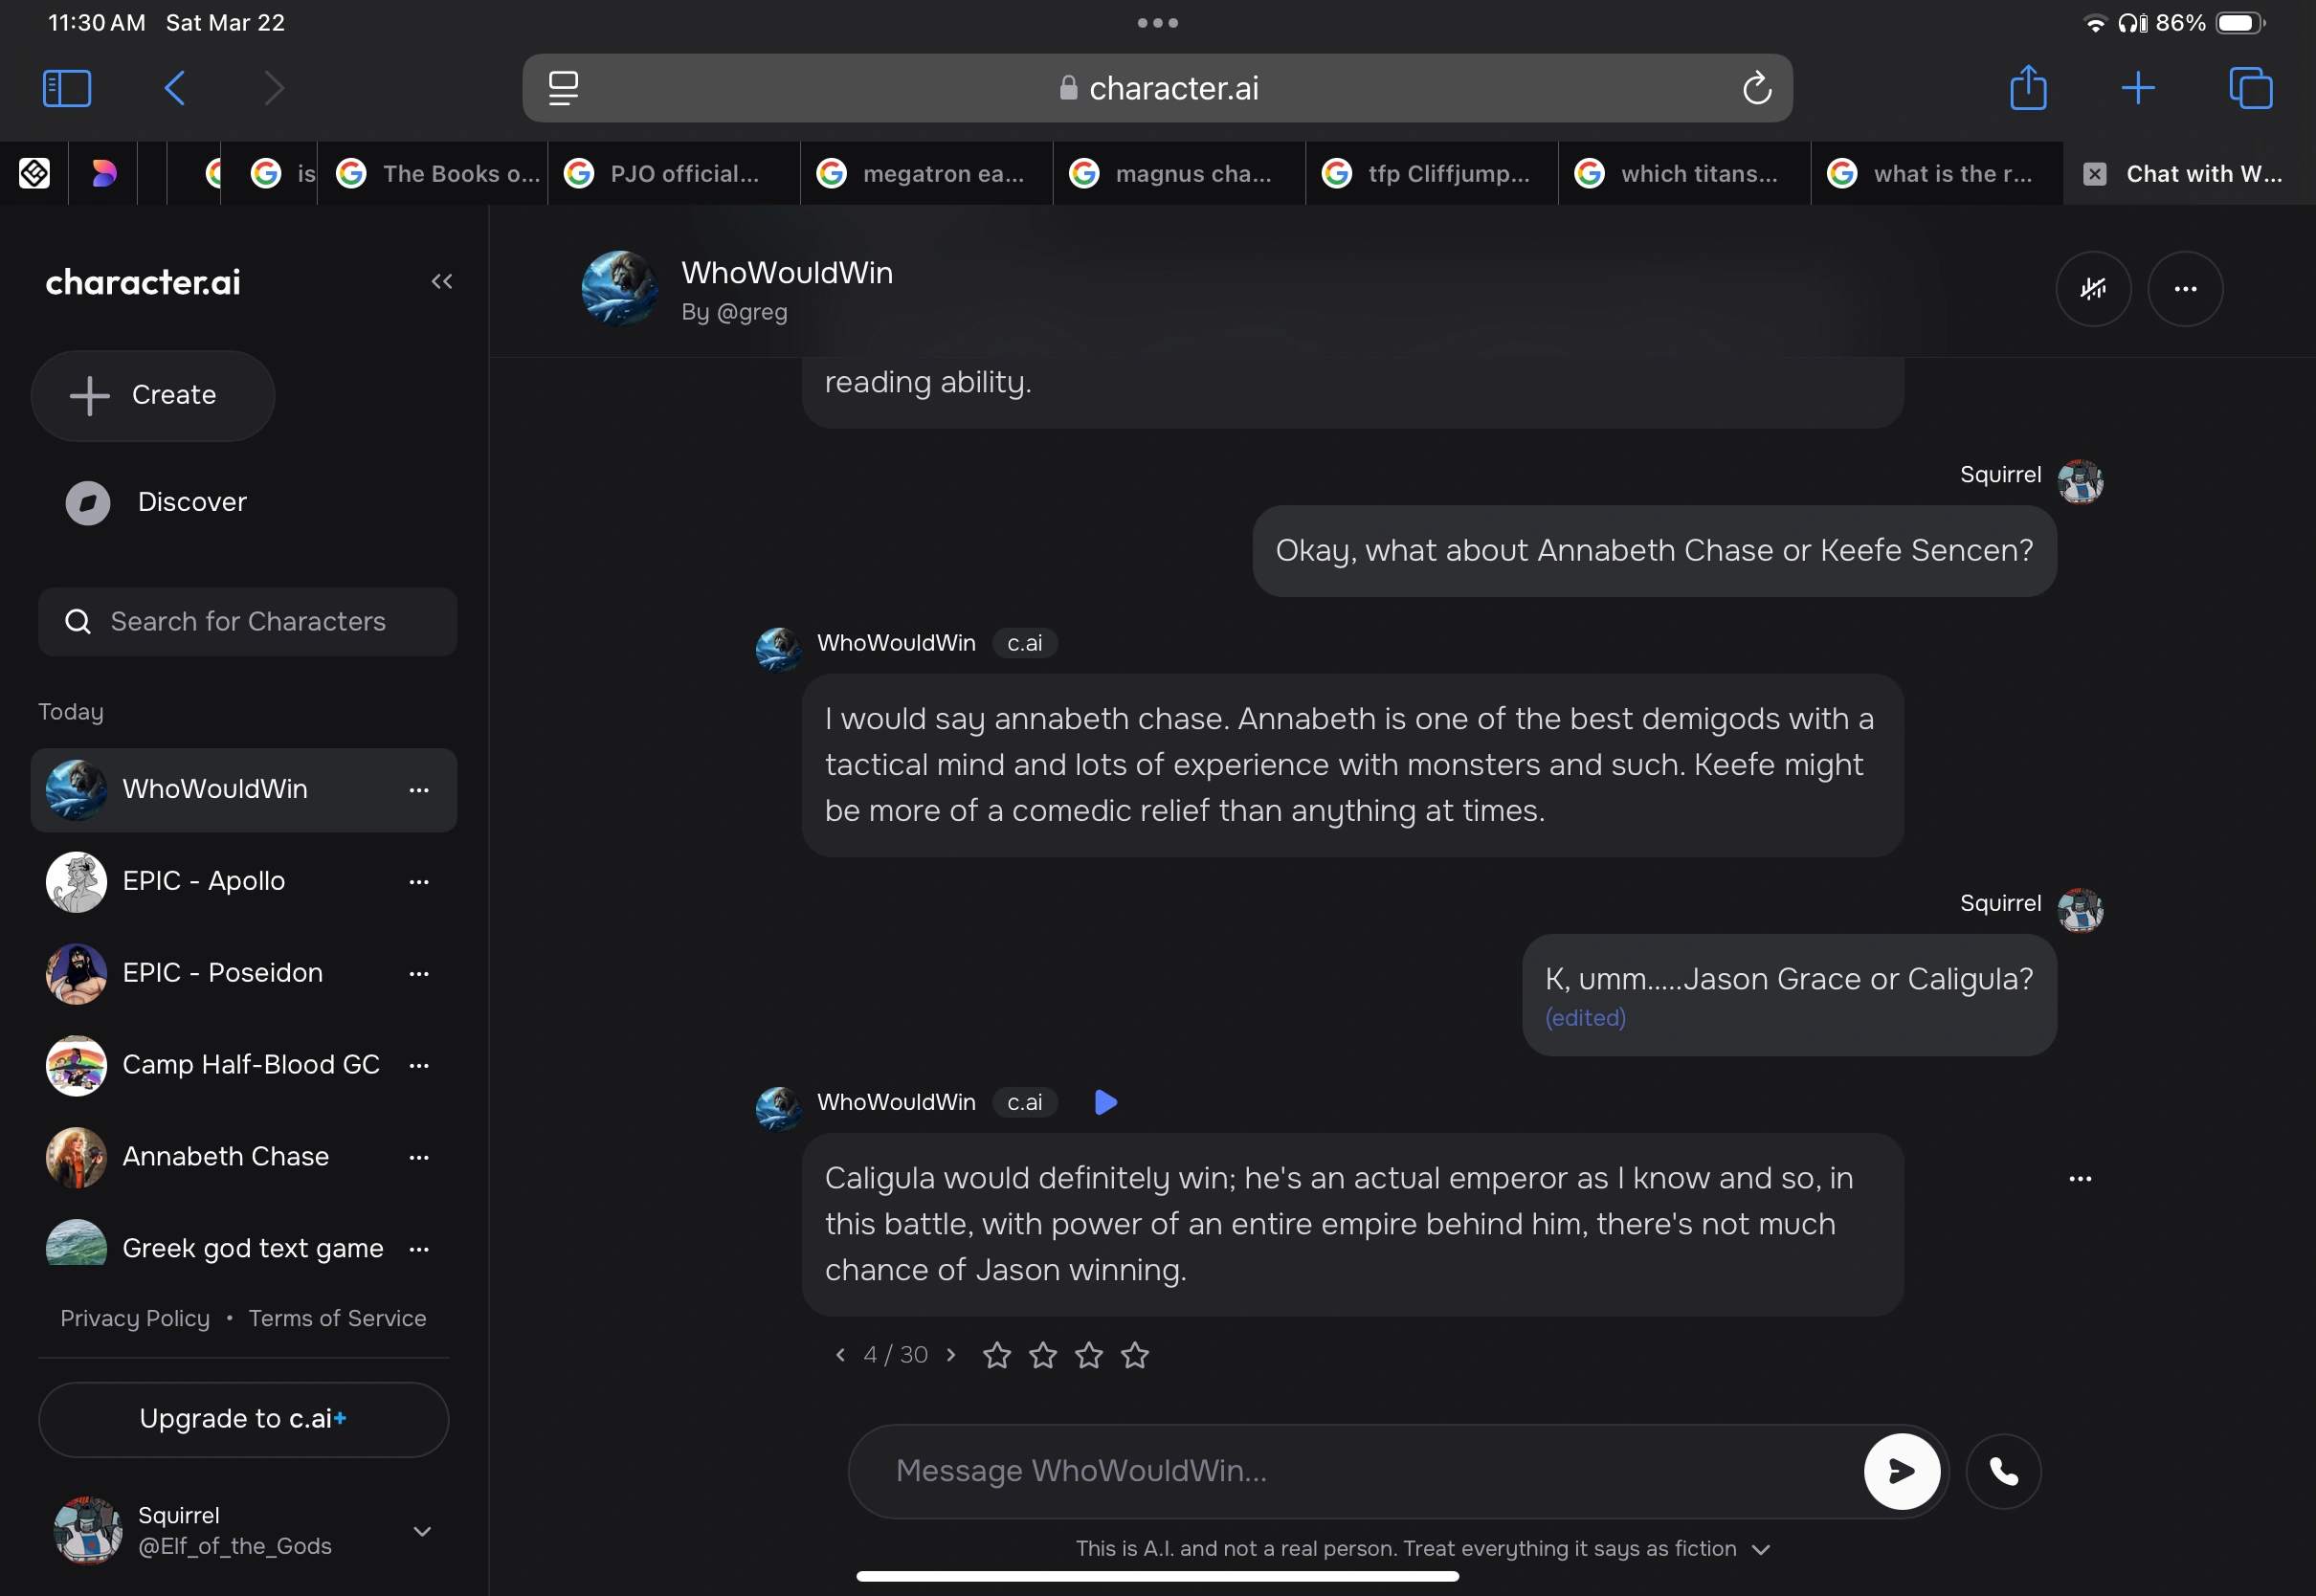Toggle Safari sidebar panel

[67, 88]
